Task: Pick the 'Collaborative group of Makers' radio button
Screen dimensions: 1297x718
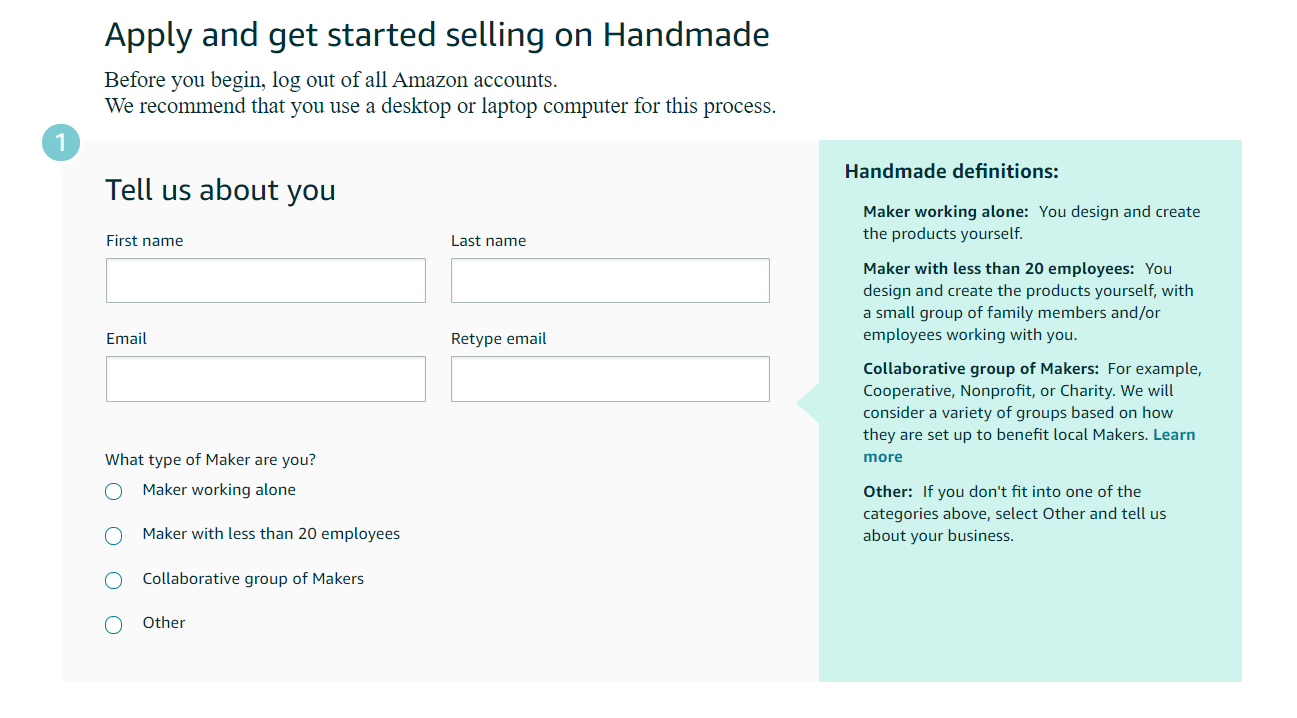Action: [x=114, y=580]
